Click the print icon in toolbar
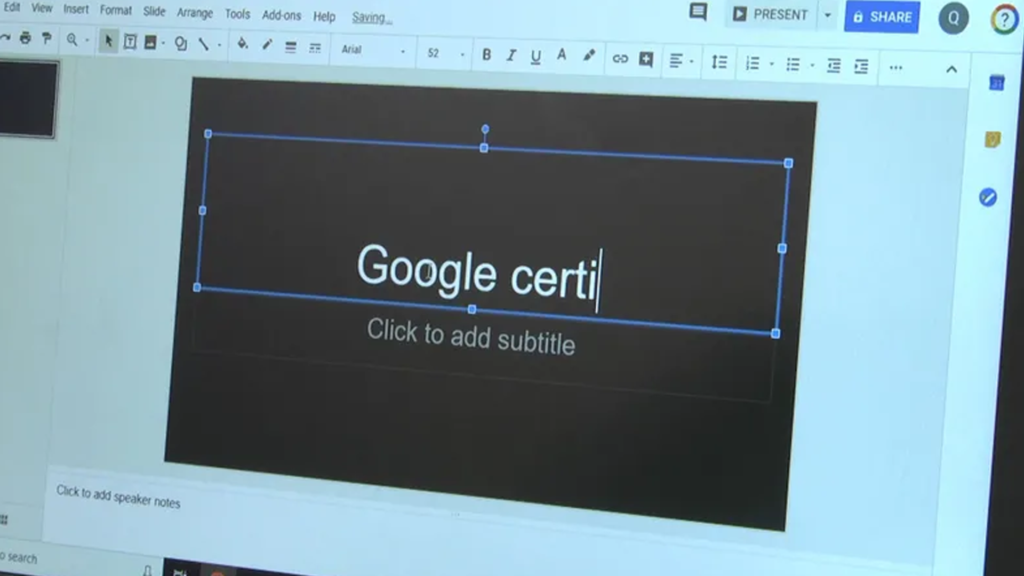Screen dimensions: 1024x576 25,38
